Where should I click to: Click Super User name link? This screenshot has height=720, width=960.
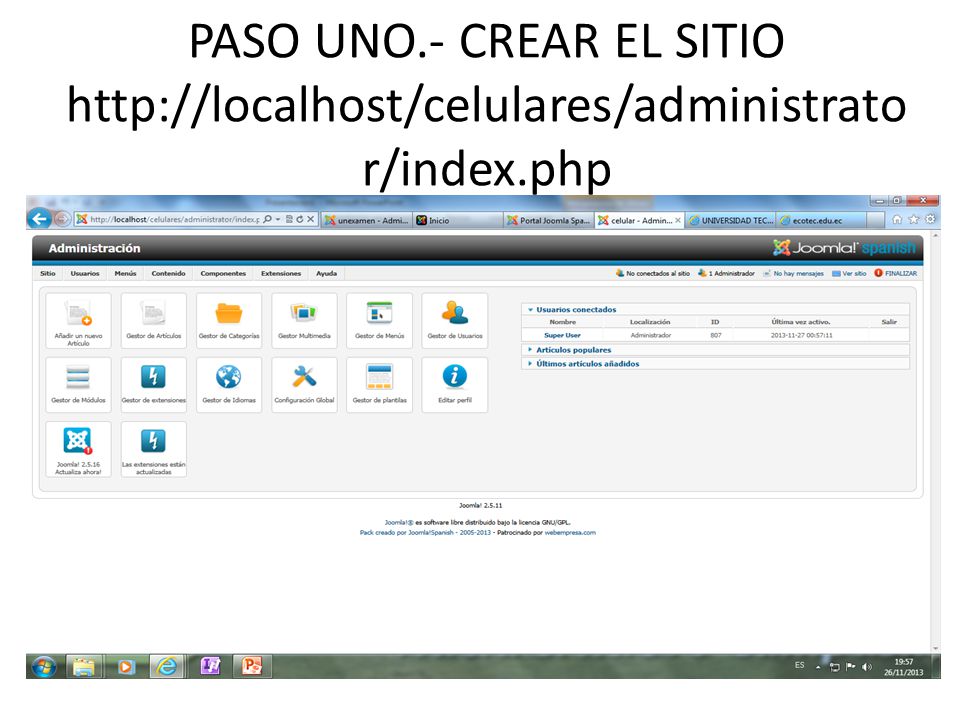pyautogui.click(x=562, y=336)
